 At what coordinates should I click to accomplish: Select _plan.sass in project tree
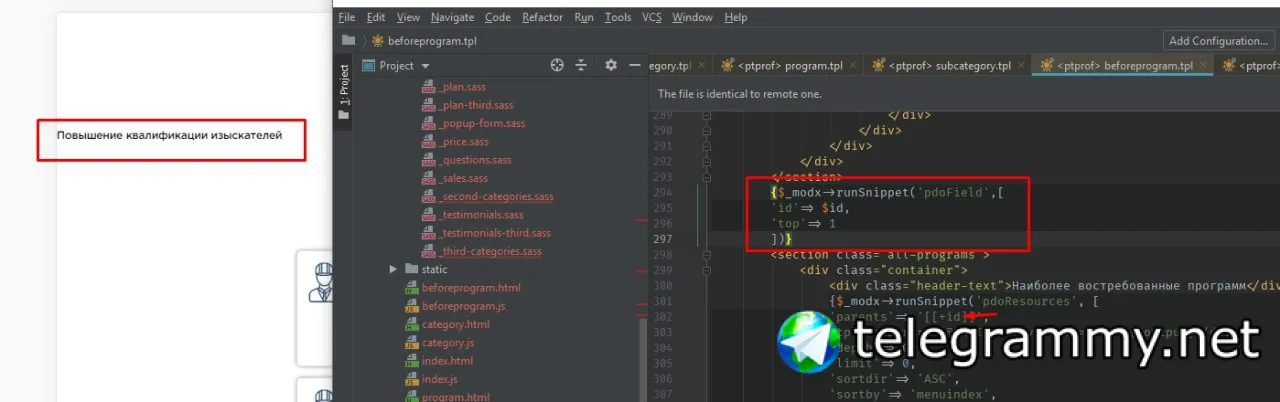click(462, 87)
